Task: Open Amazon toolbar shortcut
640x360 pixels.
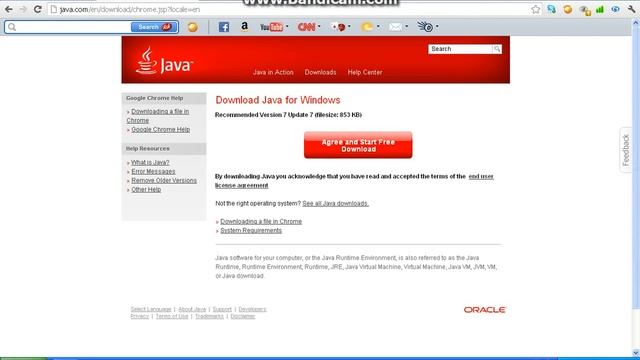Action: coord(244,27)
